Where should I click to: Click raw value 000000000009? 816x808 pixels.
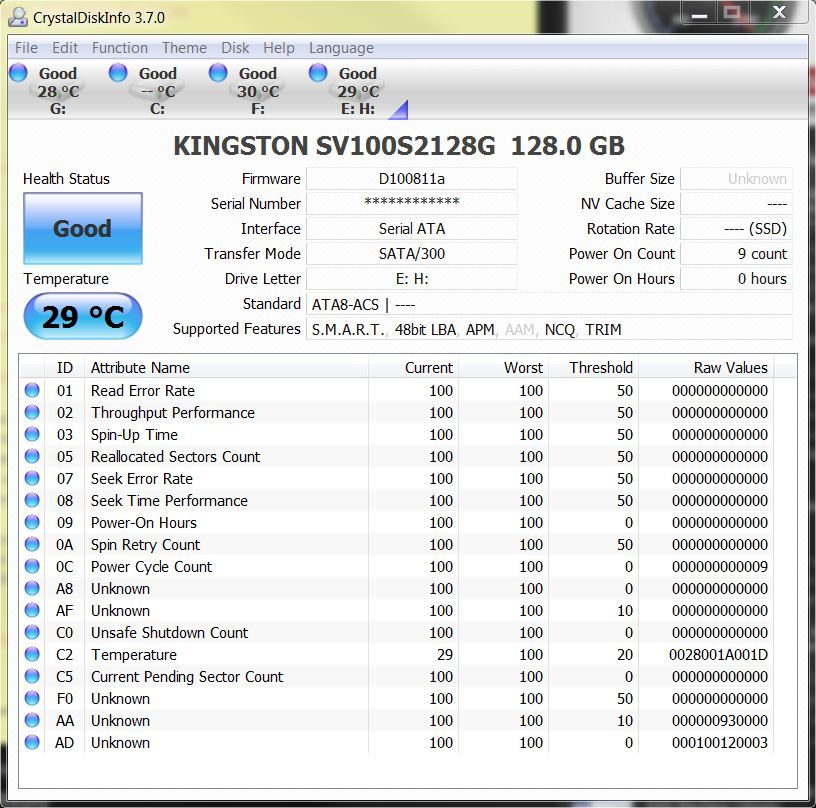tap(720, 567)
